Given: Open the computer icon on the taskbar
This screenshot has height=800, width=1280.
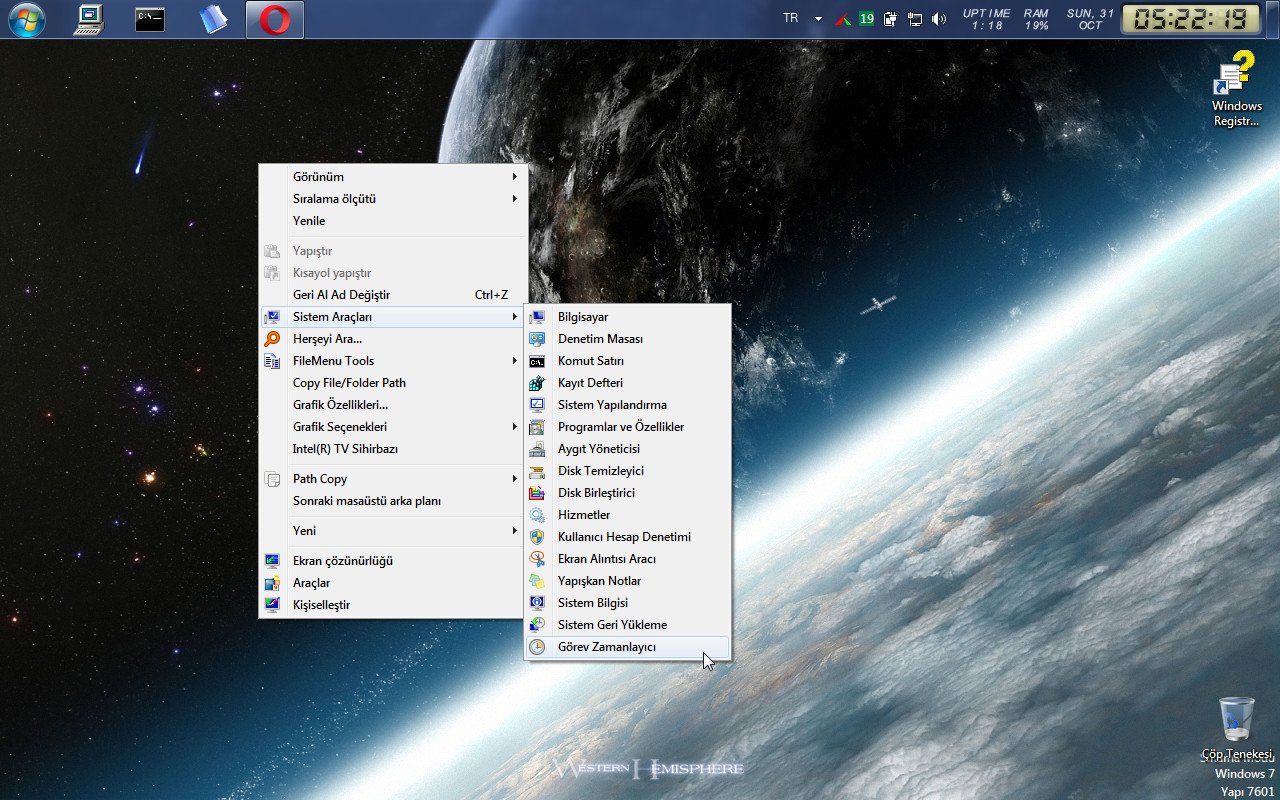Looking at the screenshot, I should click(x=89, y=19).
